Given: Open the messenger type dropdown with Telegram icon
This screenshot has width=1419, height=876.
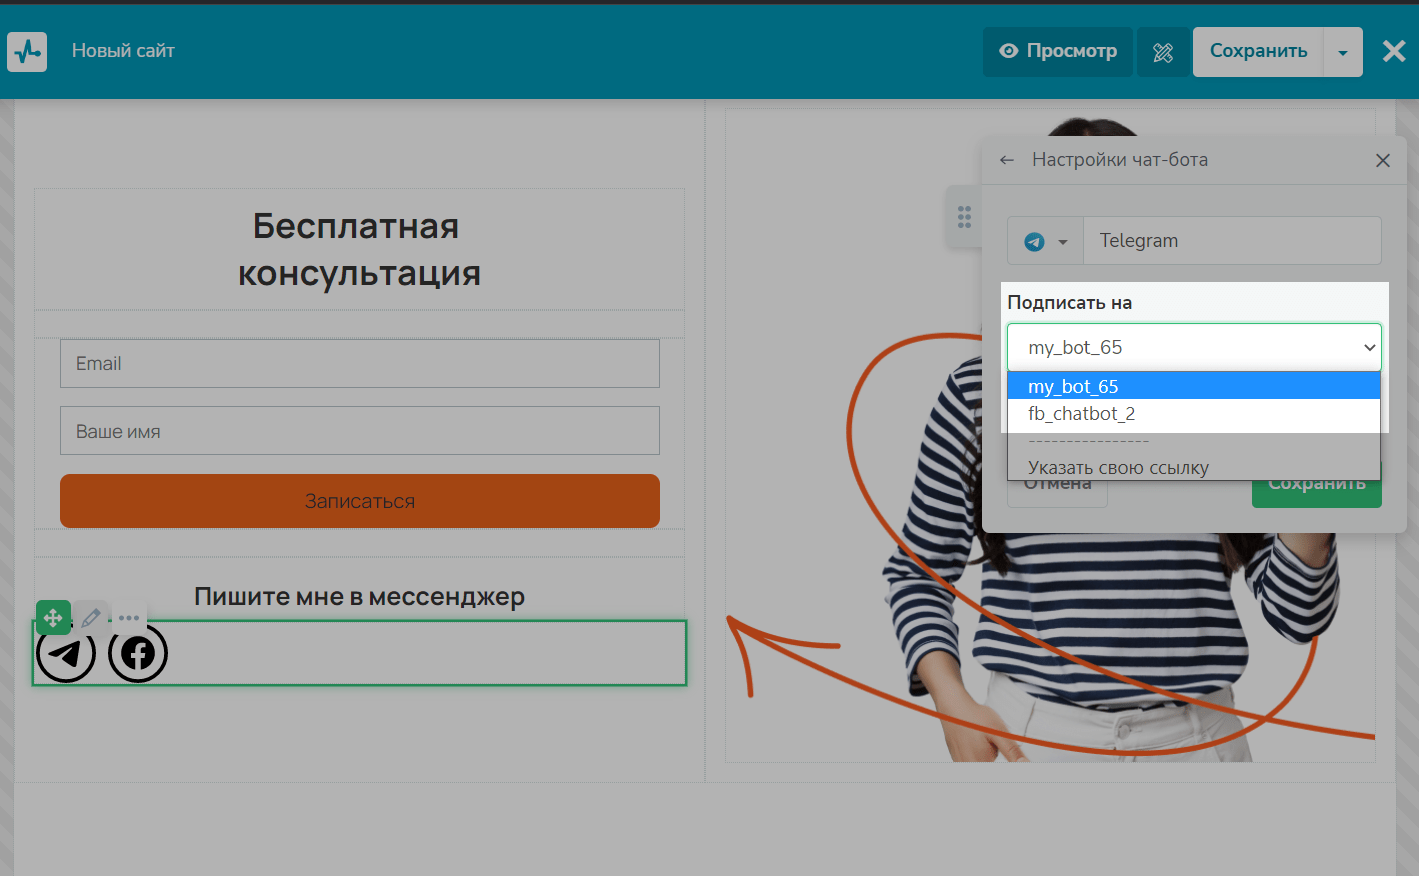Looking at the screenshot, I should click(x=1045, y=241).
